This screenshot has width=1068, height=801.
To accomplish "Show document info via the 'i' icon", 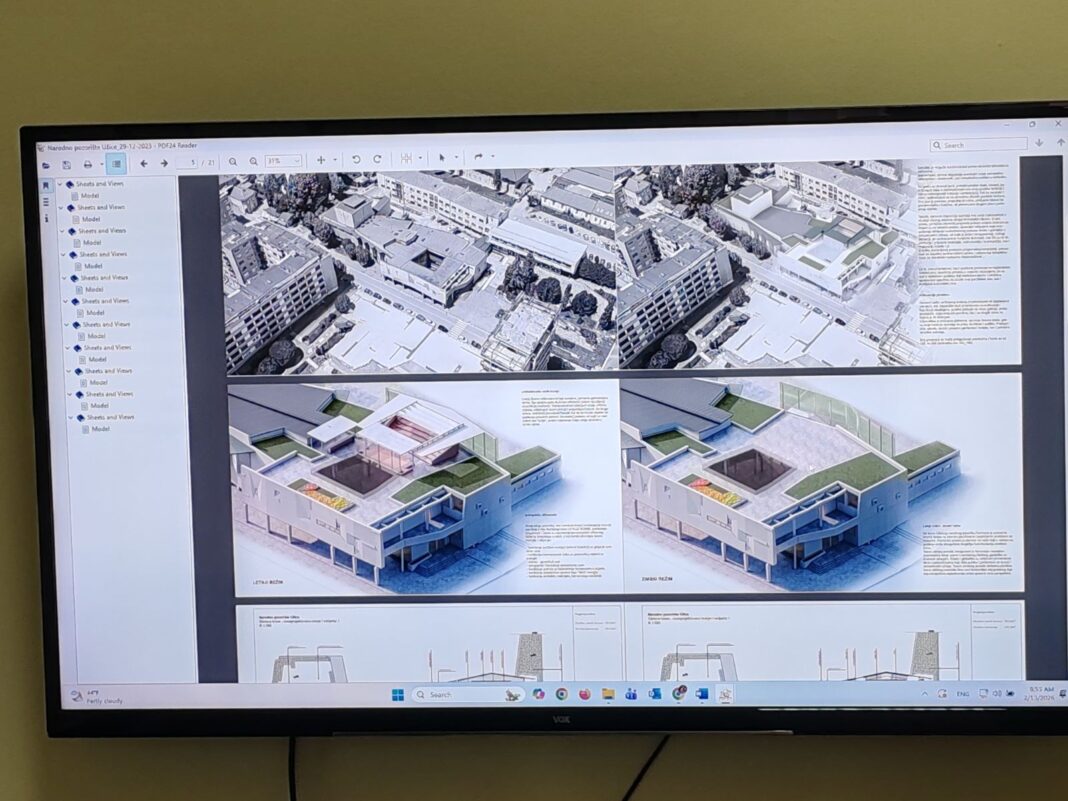I will tap(46, 218).
